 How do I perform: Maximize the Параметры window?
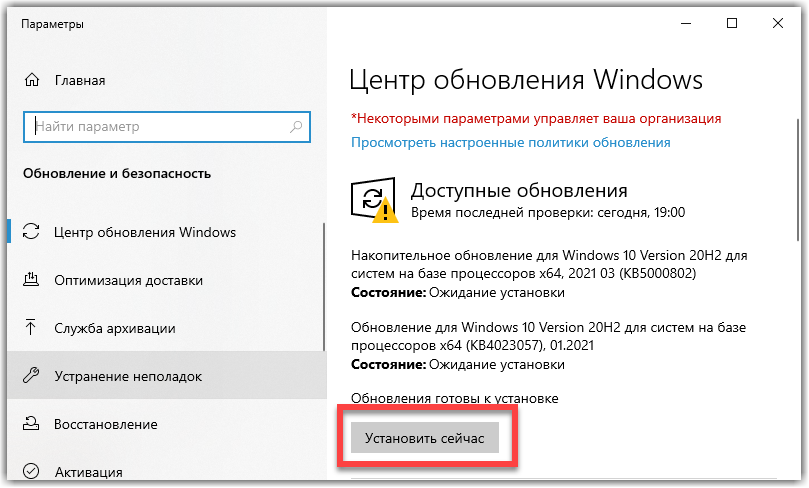(733, 22)
